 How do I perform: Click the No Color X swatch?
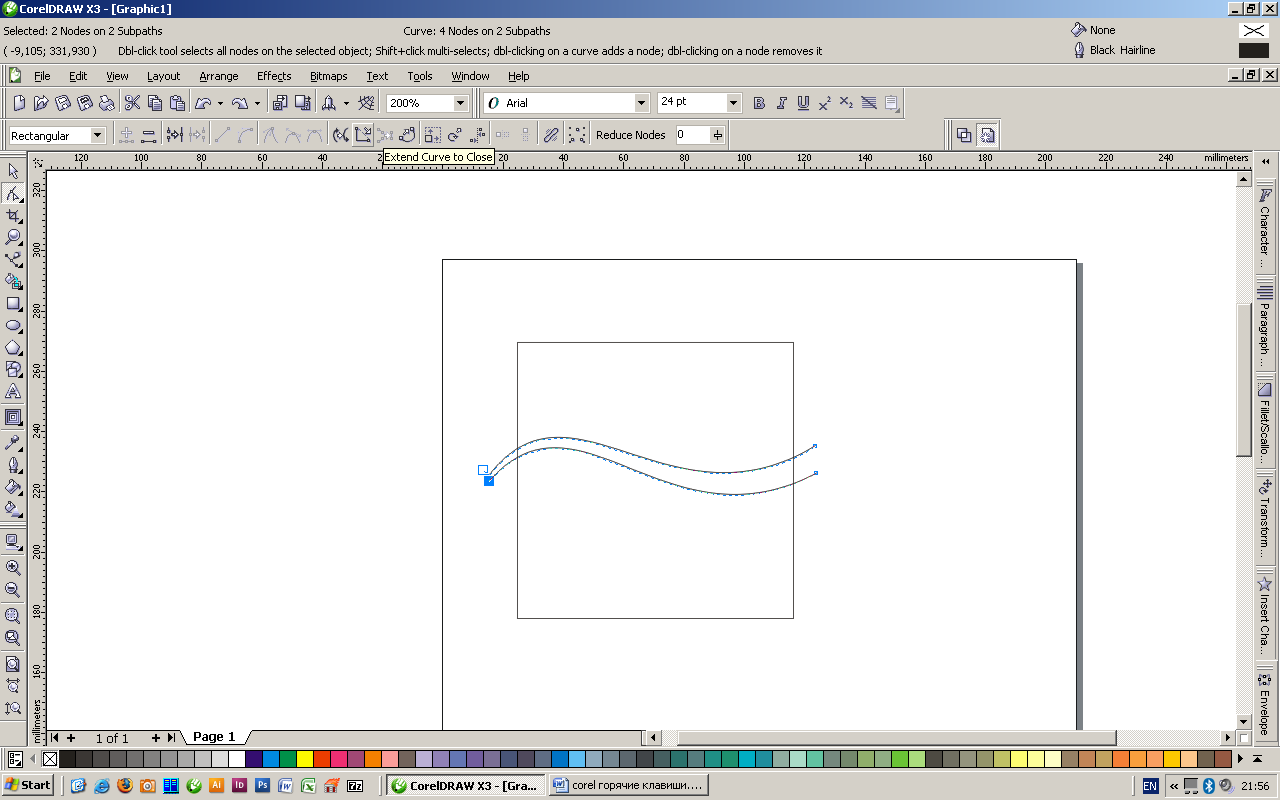point(50,759)
